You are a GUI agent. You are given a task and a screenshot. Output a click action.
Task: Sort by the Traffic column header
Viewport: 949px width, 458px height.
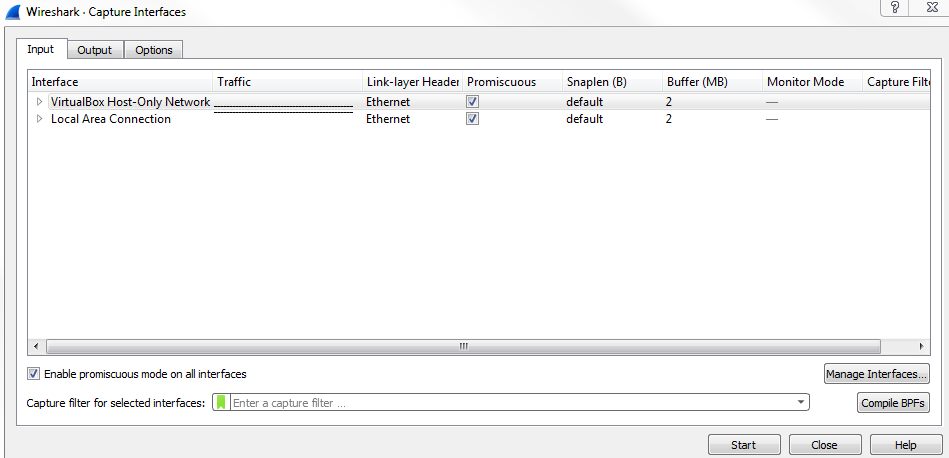point(287,82)
